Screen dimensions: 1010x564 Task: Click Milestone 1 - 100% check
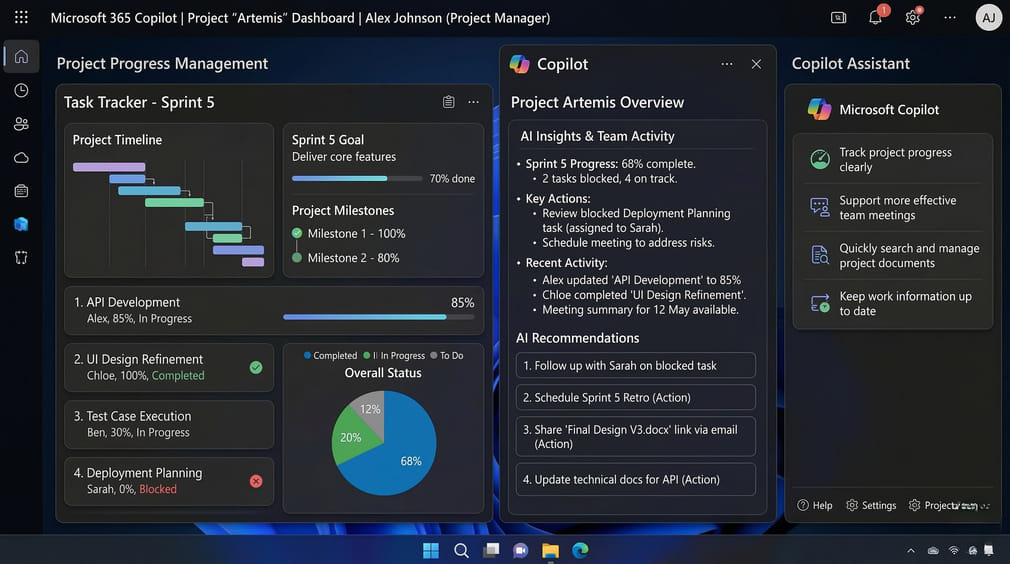pos(297,233)
